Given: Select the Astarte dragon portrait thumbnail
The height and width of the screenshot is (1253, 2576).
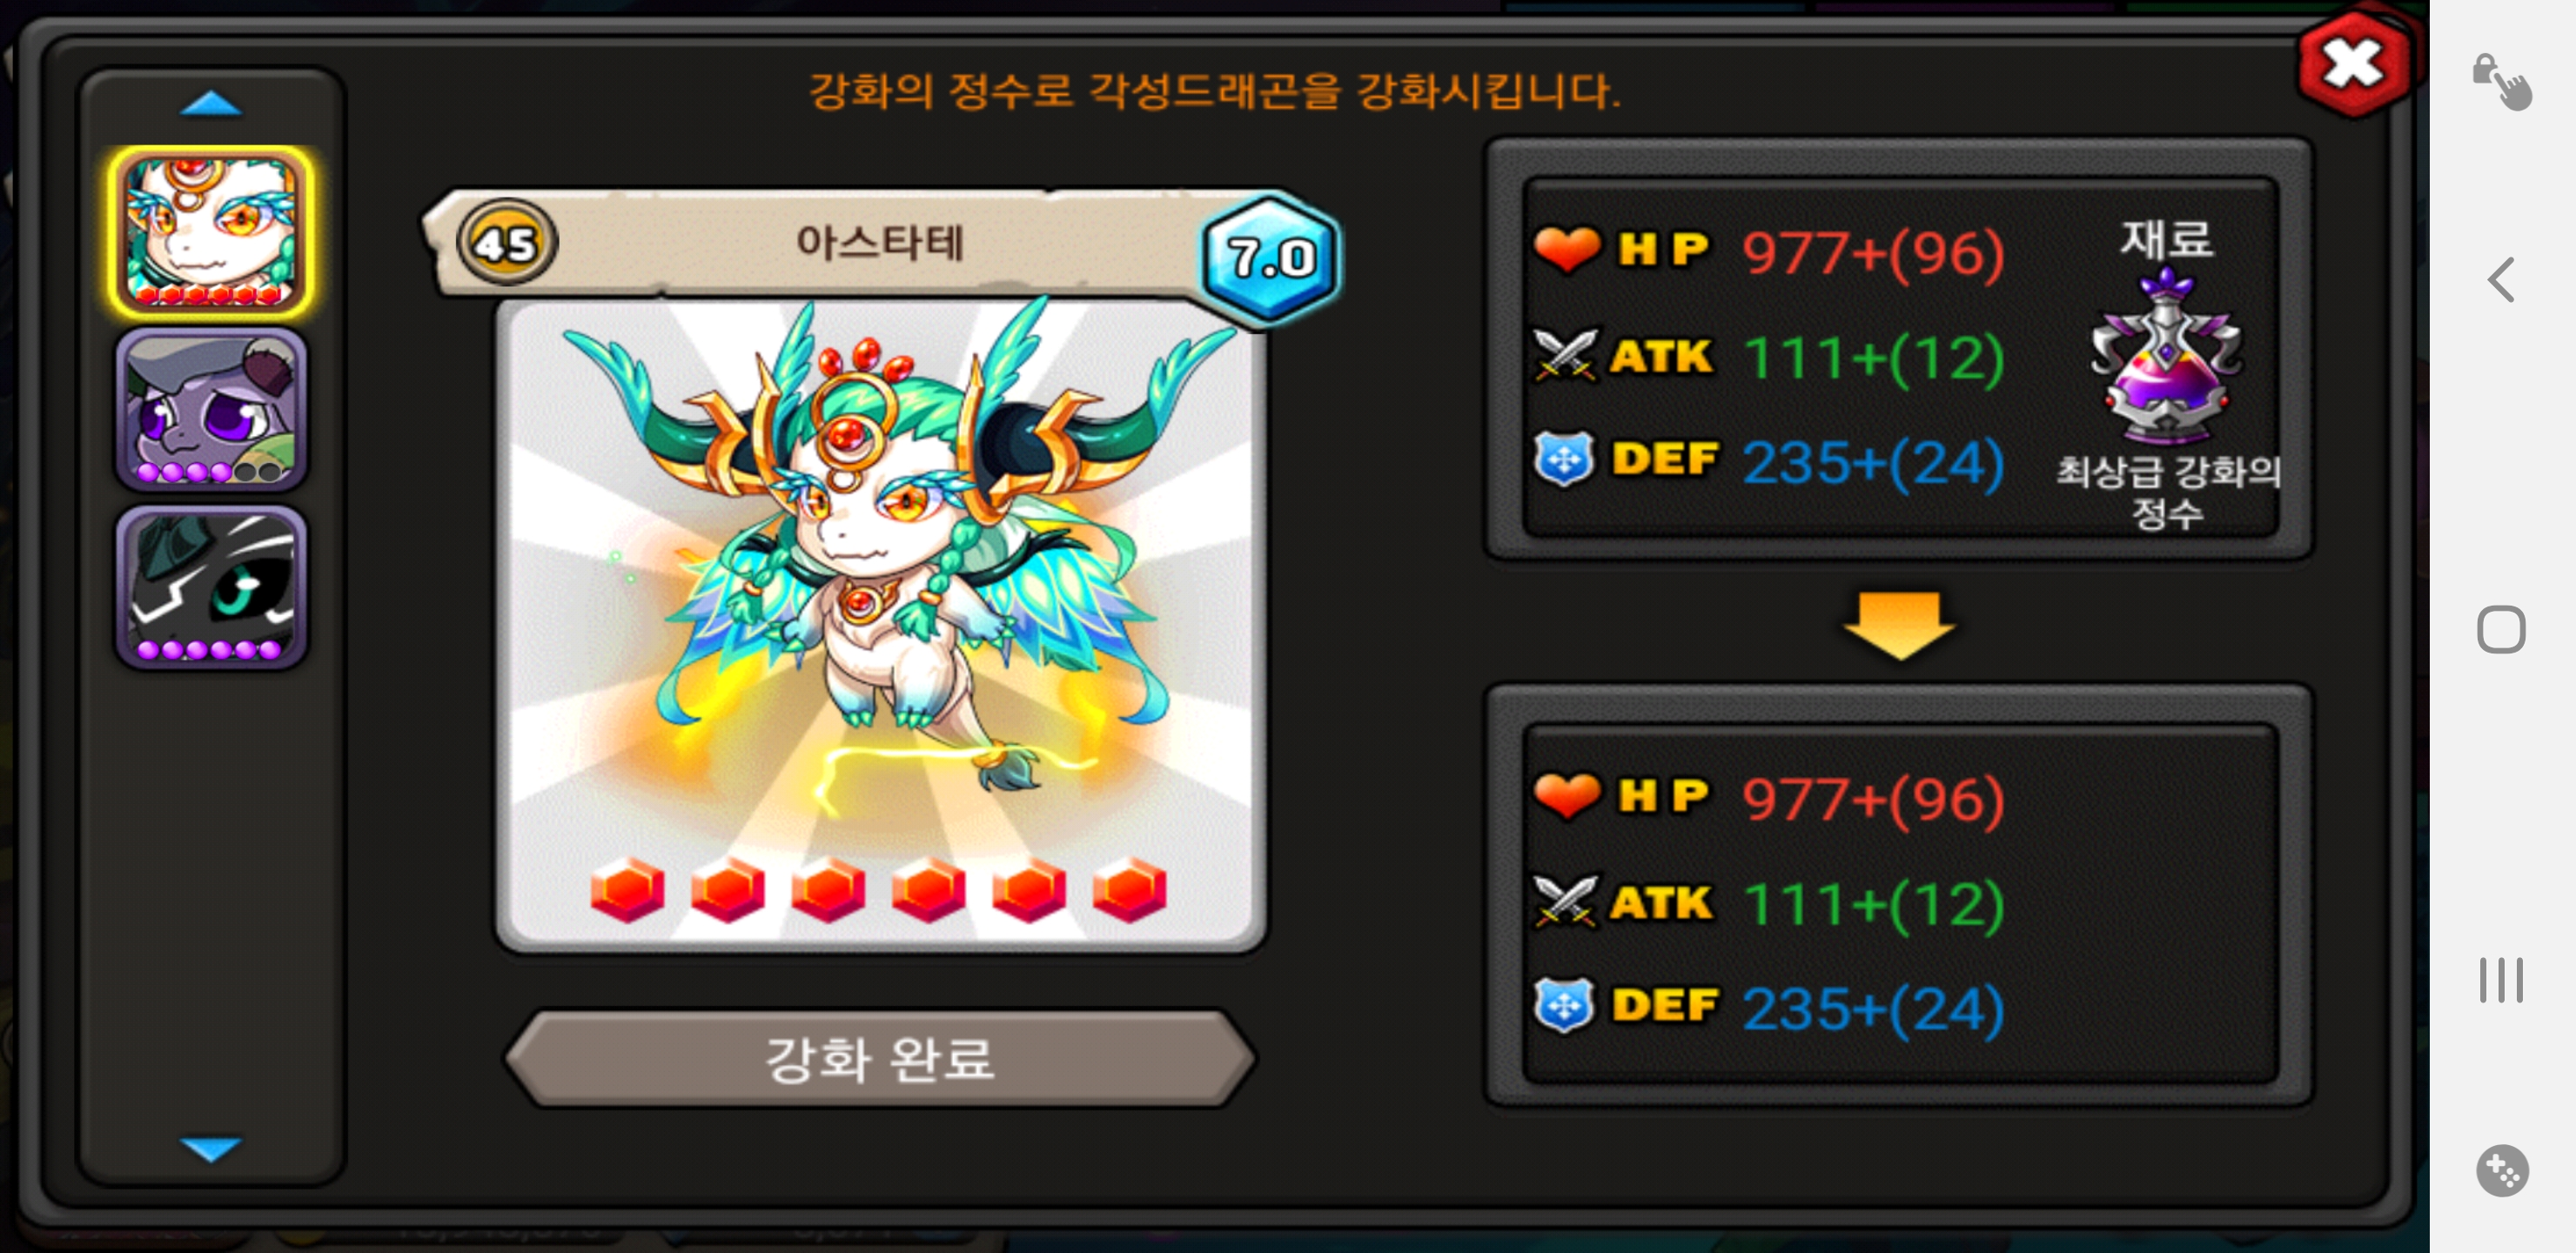Looking at the screenshot, I should pos(211,232).
